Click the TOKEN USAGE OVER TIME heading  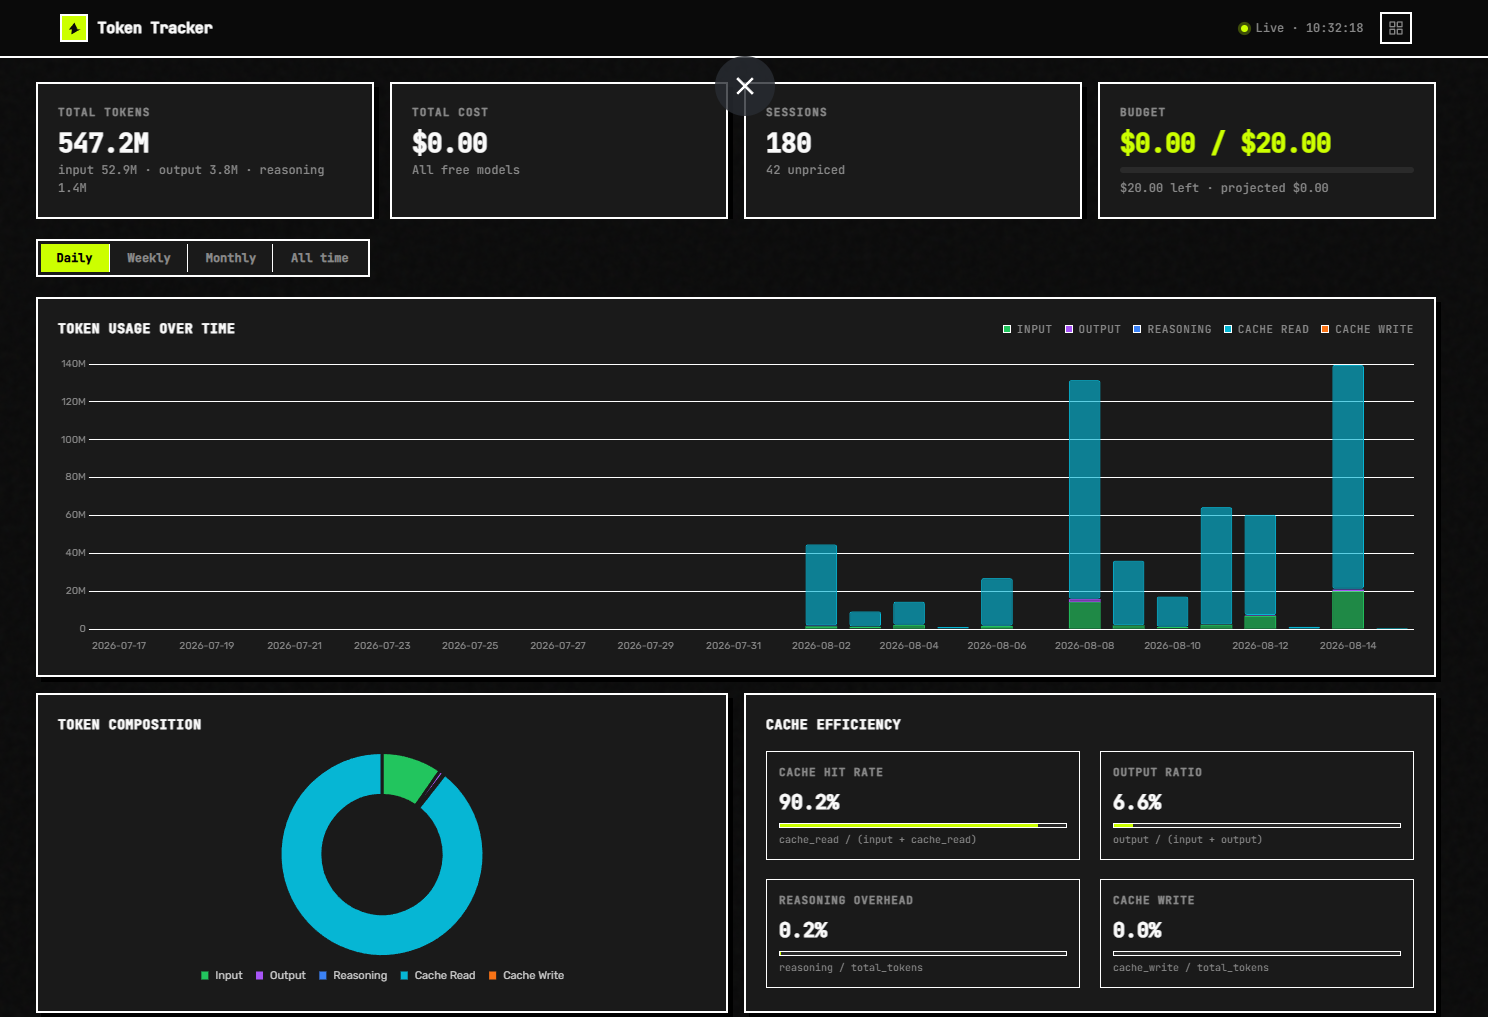(x=146, y=329)
